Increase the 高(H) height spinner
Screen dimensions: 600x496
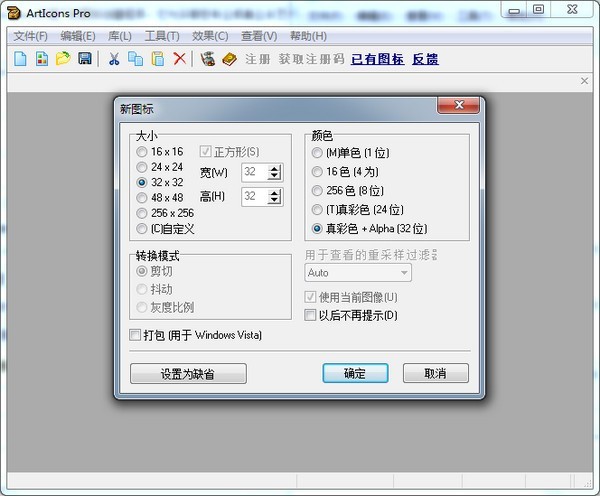tap(274, 193)
